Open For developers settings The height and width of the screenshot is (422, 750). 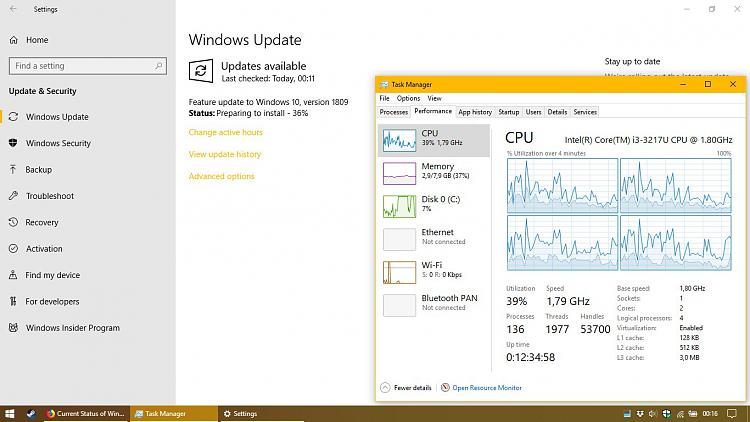52,301
